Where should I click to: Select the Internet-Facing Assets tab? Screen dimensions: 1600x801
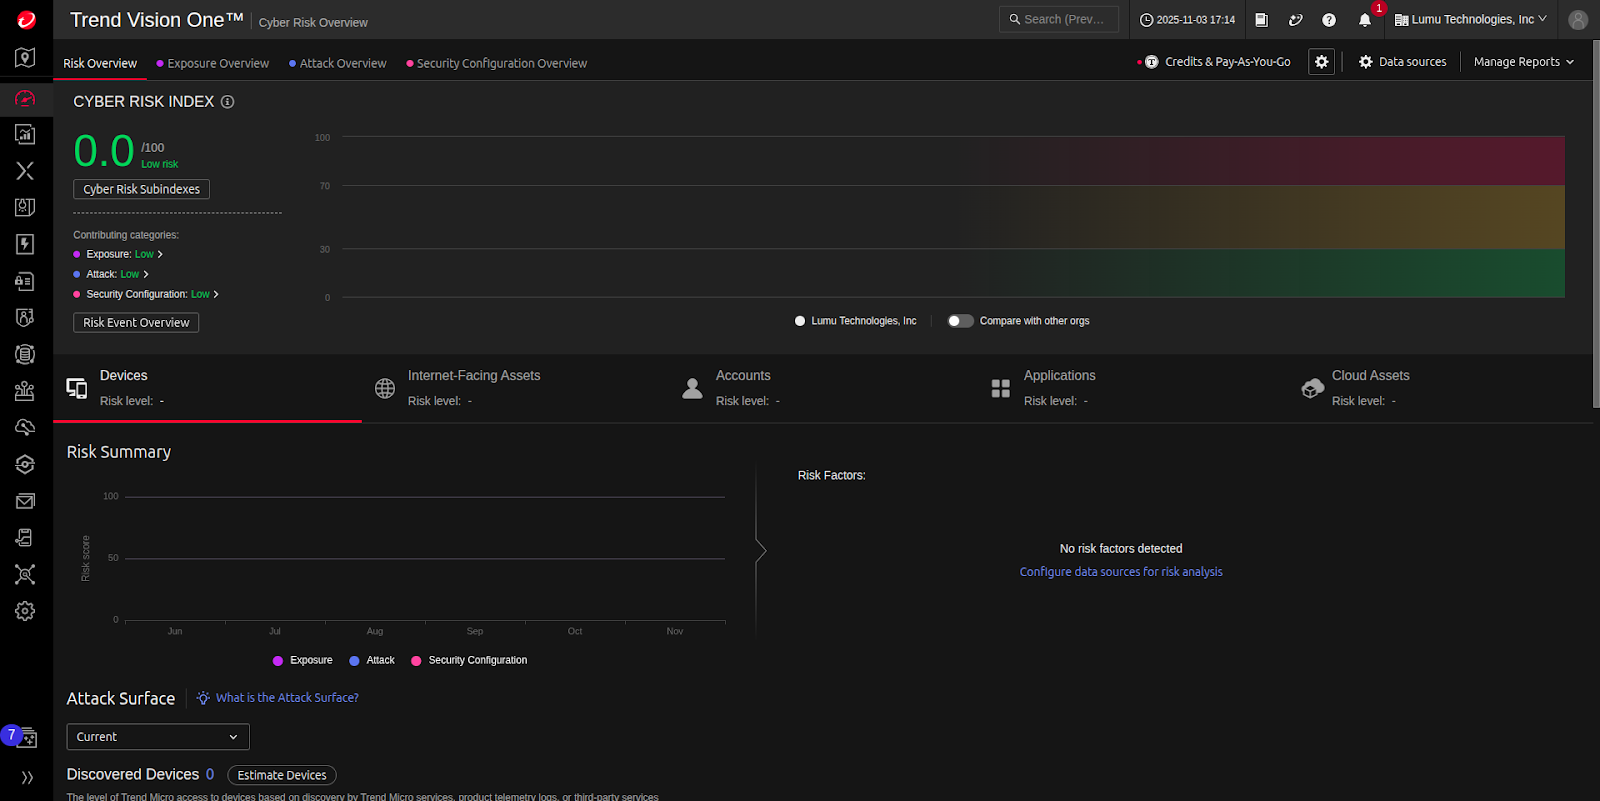(473, 376)
